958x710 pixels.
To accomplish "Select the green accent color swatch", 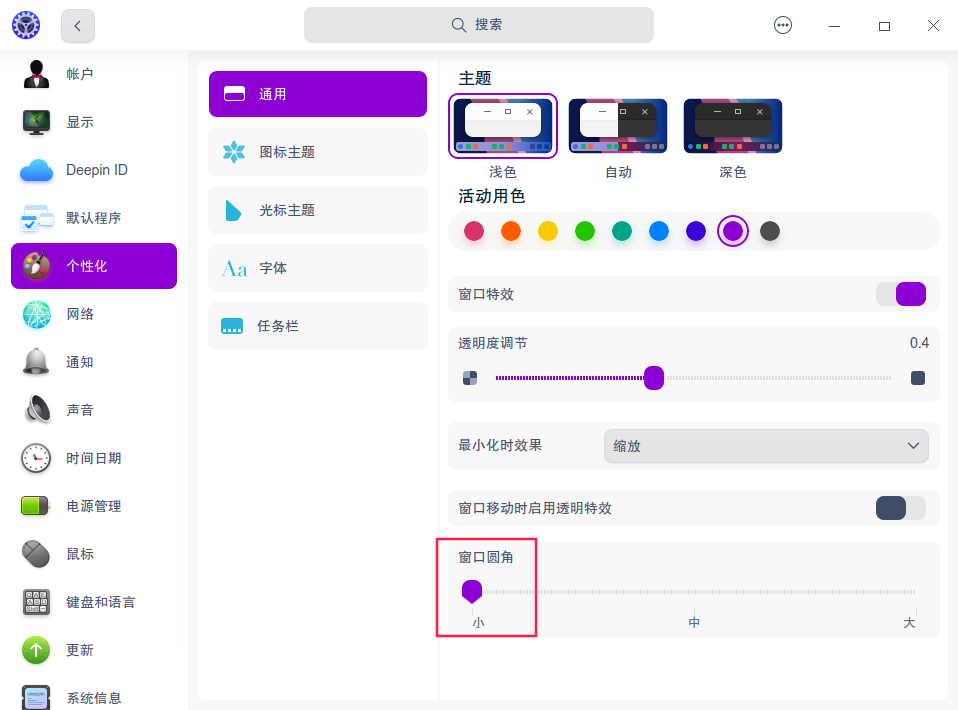I will click(585, 230).
